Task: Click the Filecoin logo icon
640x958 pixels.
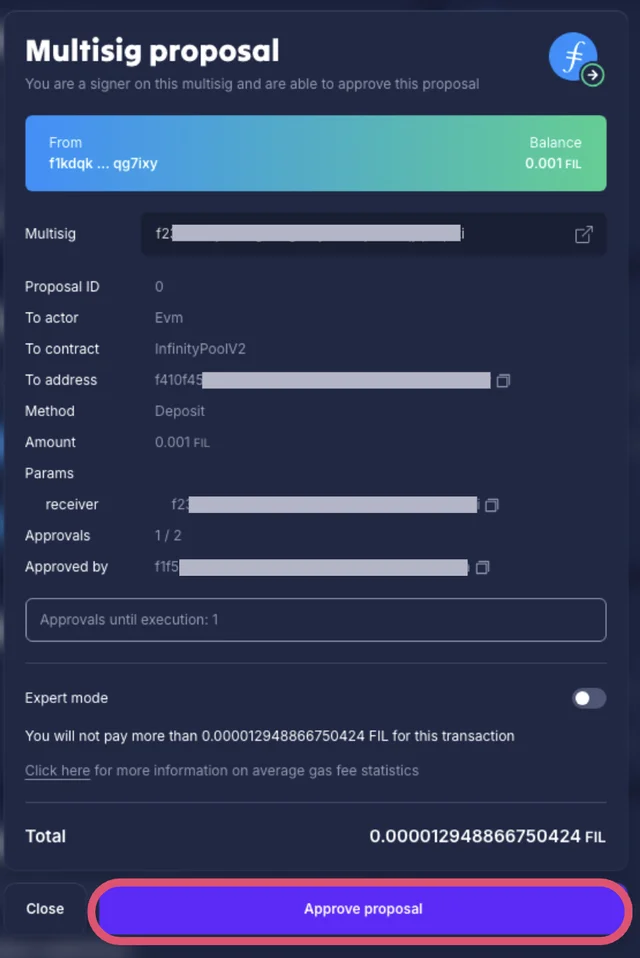Action: (572, 56)
